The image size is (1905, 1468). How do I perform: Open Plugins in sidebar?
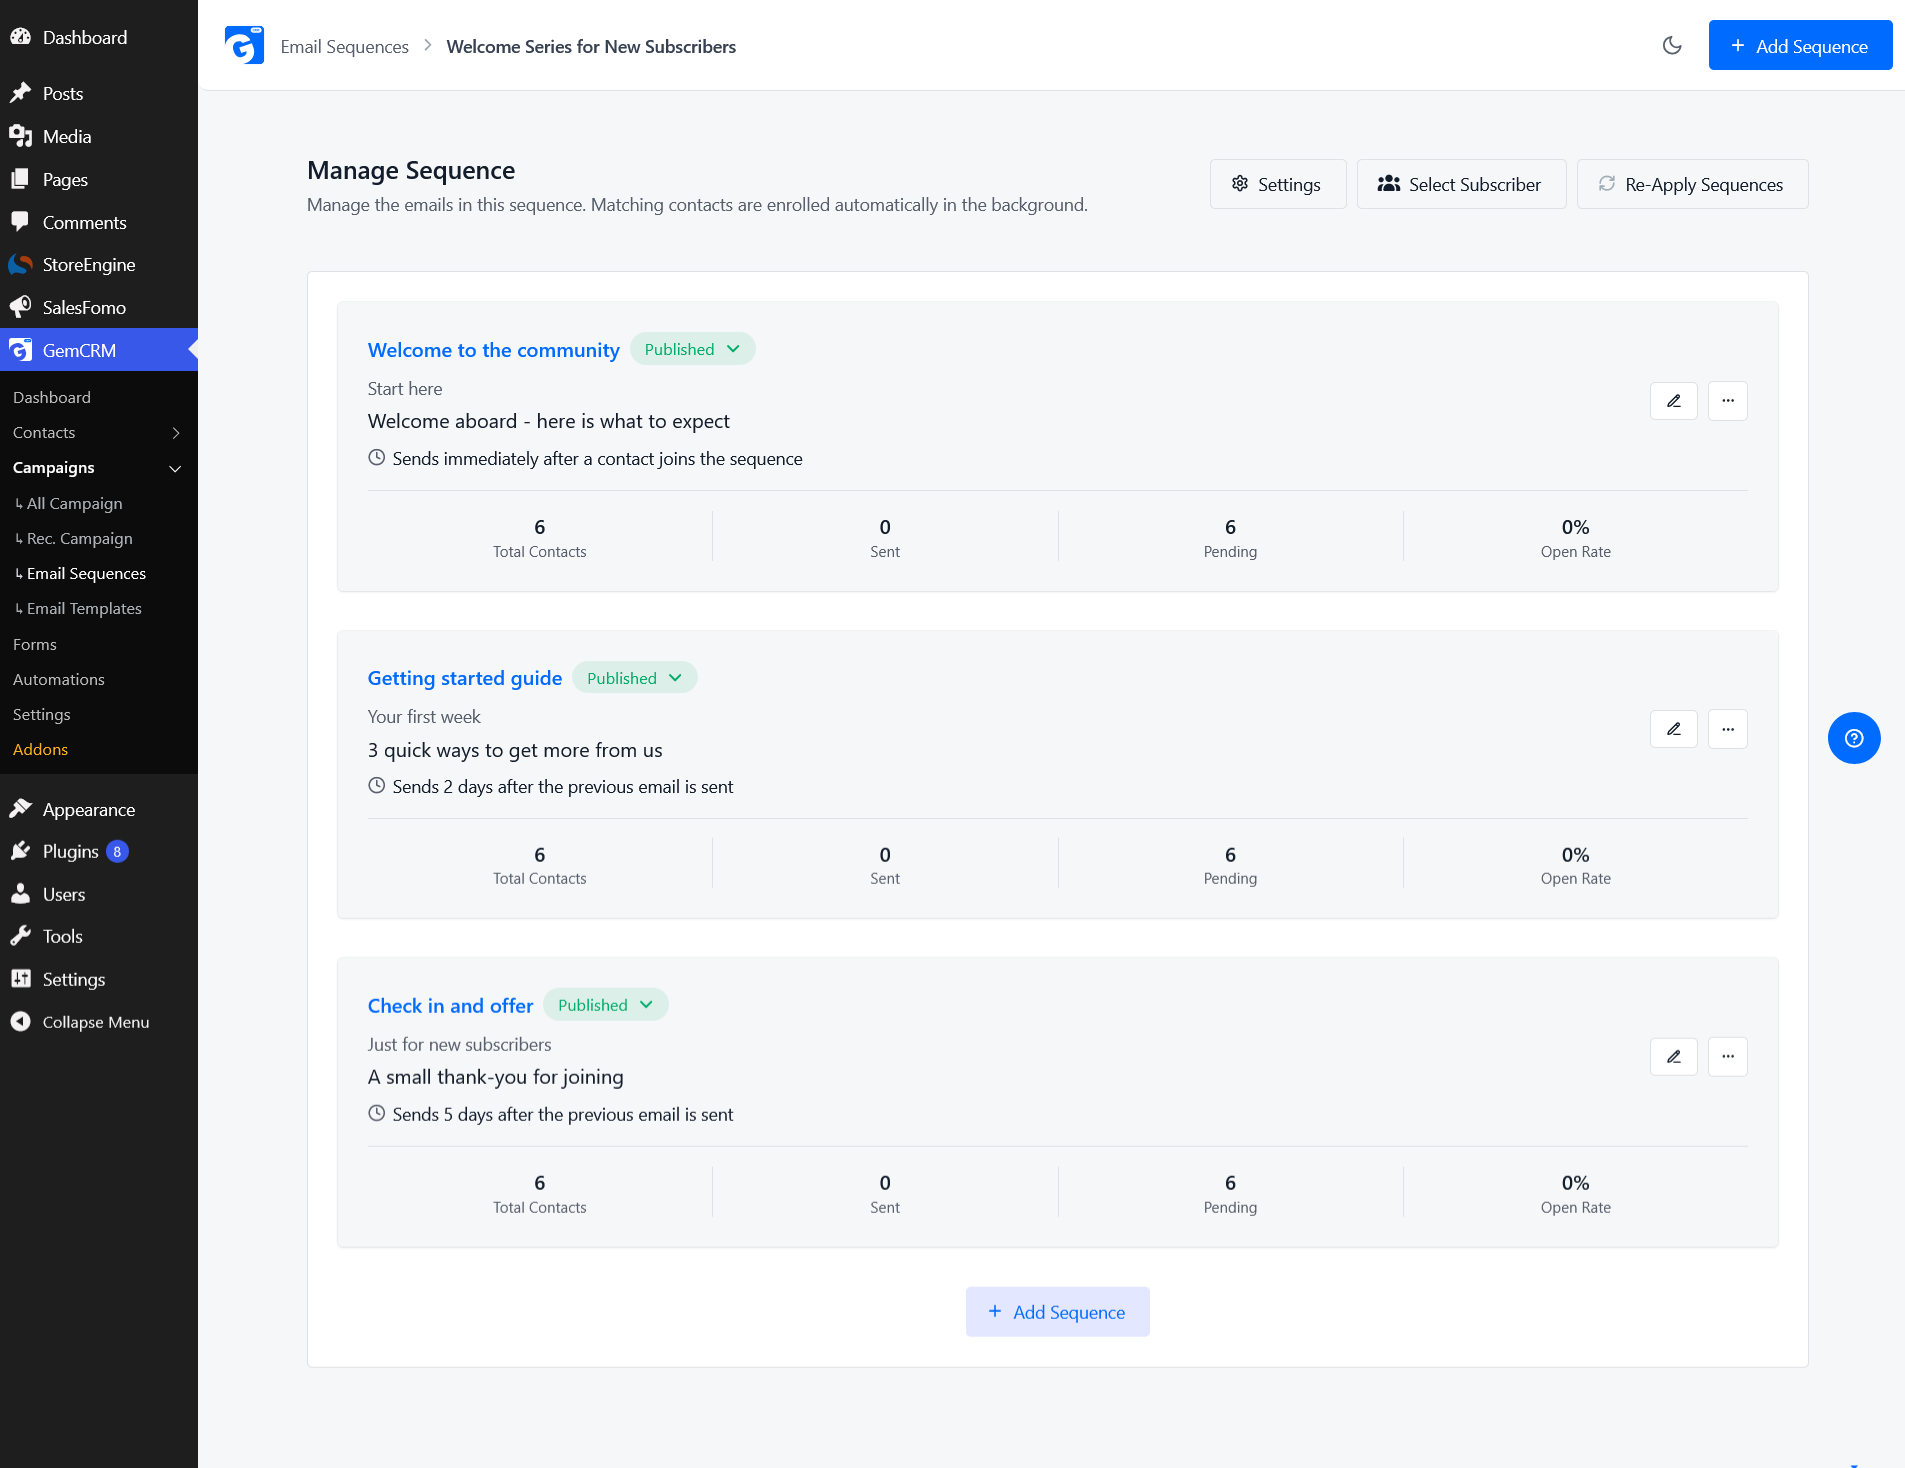coord(99,851)
